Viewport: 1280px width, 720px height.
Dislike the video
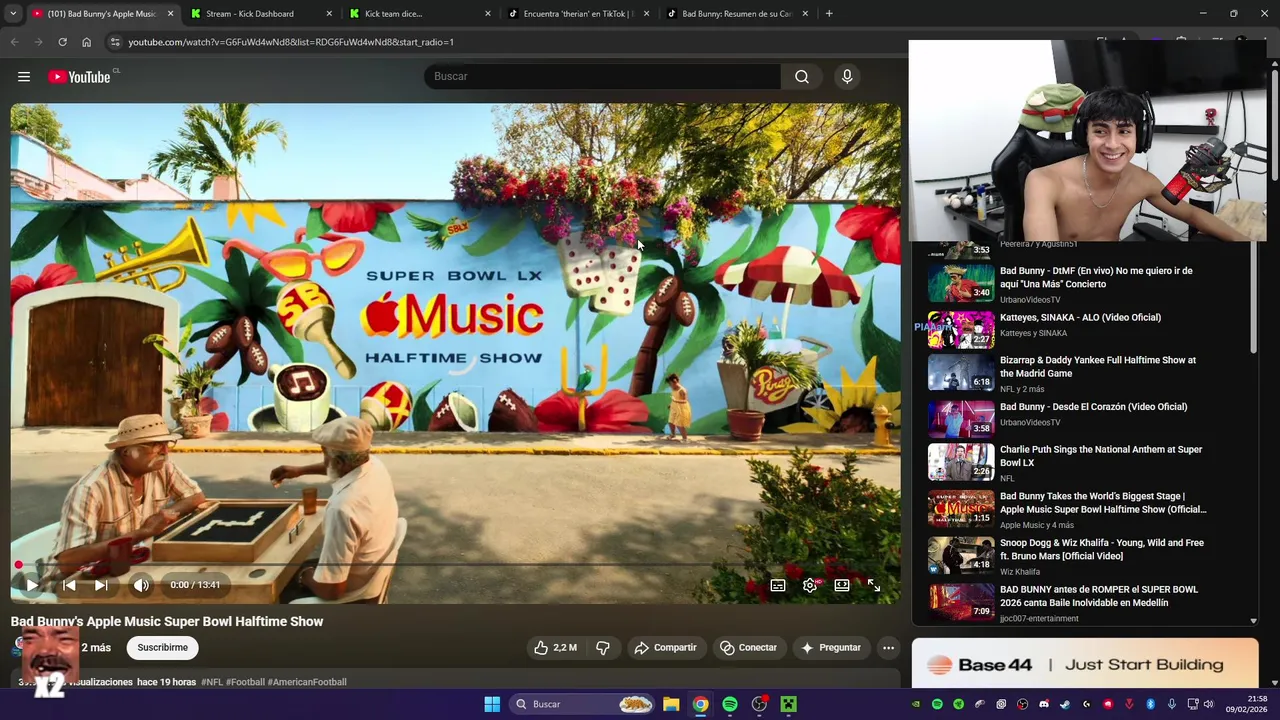(x=602, y=647)
